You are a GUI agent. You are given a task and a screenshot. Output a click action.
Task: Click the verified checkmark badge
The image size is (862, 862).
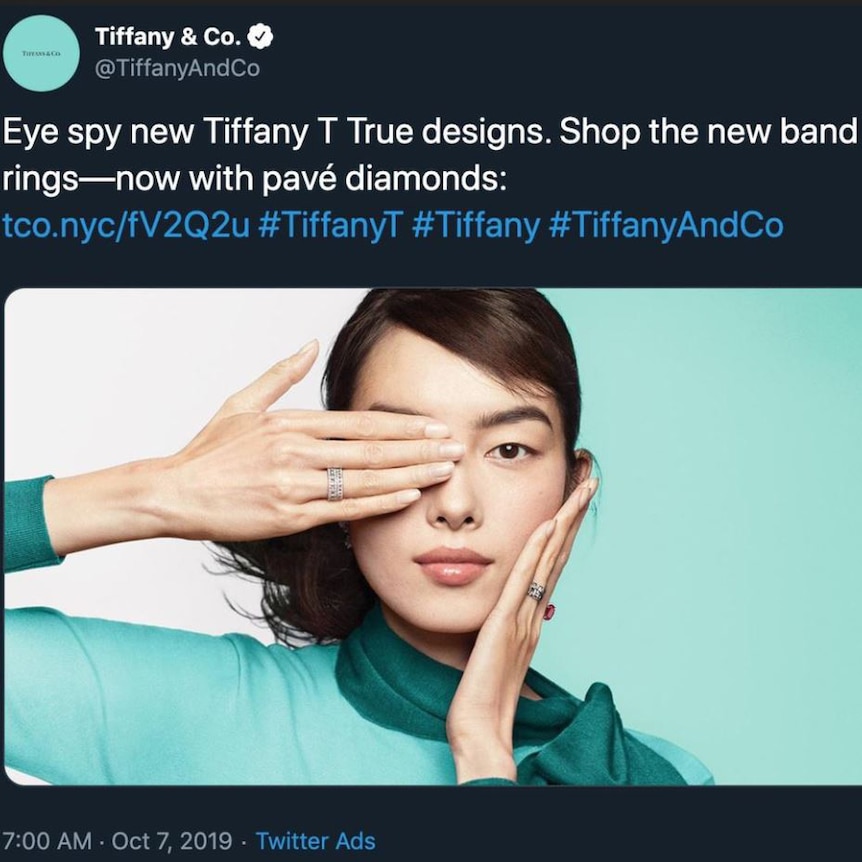pos(260,36)
